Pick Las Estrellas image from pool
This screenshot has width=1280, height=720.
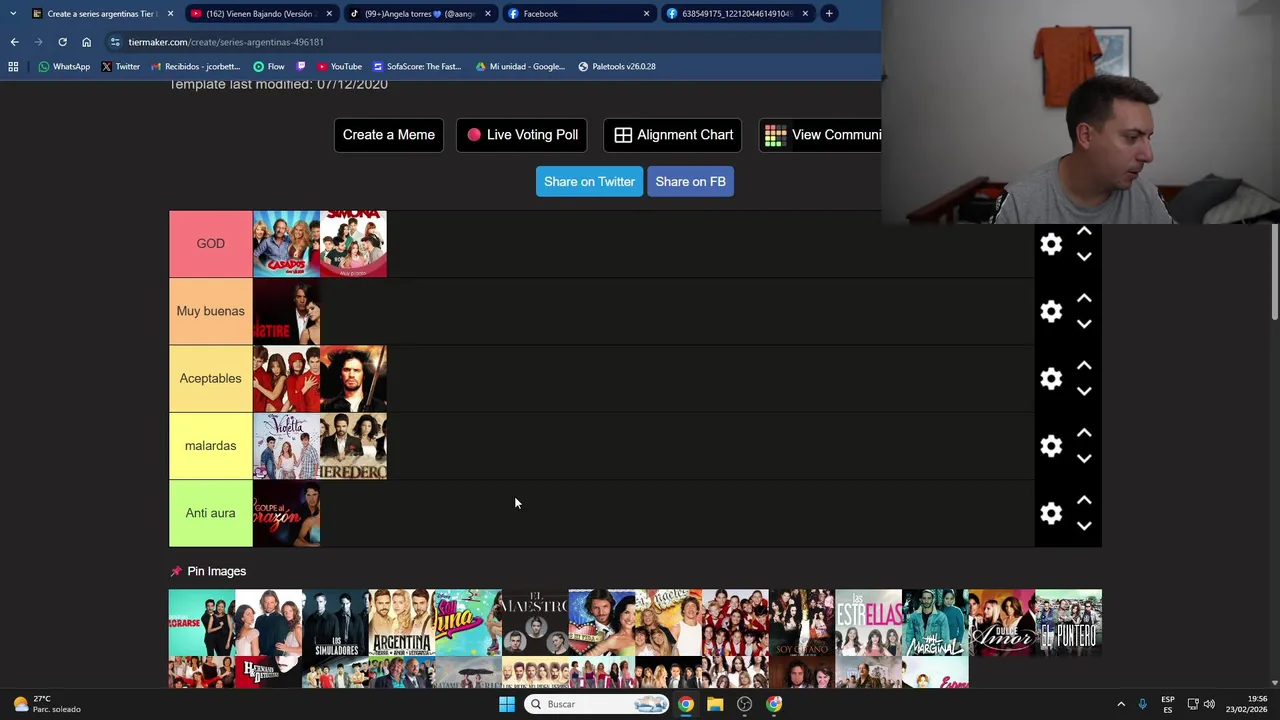(x=868, y=622)
